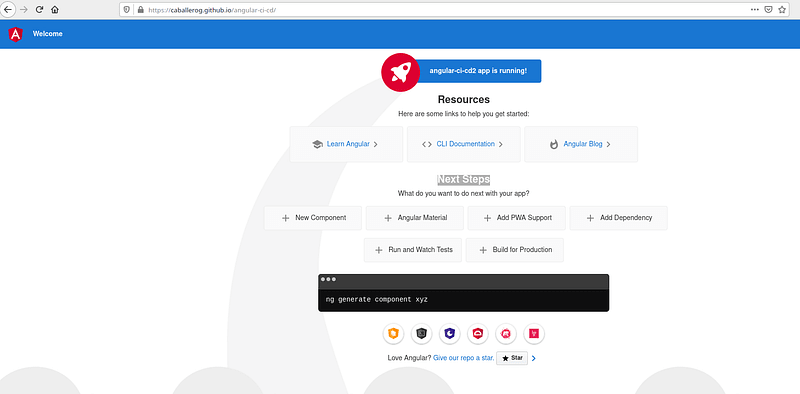The height and width of the screenshot is (394, 800).
Task: Open the page actions three-dot menu
Action: coord(755,9)
